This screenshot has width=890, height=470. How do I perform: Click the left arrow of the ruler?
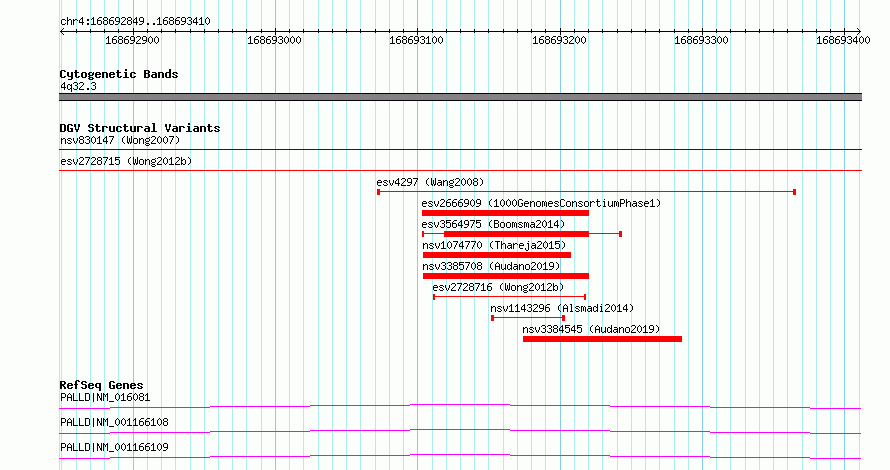(62, 32)
